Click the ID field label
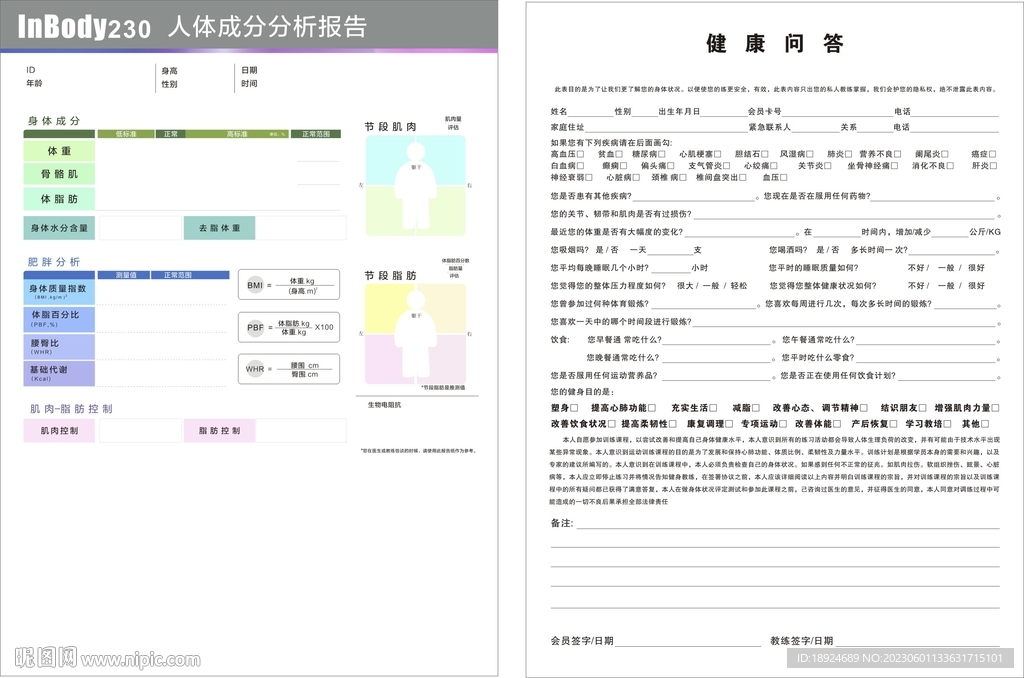This screenshot has width=1024, height=678. pos(31,70)
